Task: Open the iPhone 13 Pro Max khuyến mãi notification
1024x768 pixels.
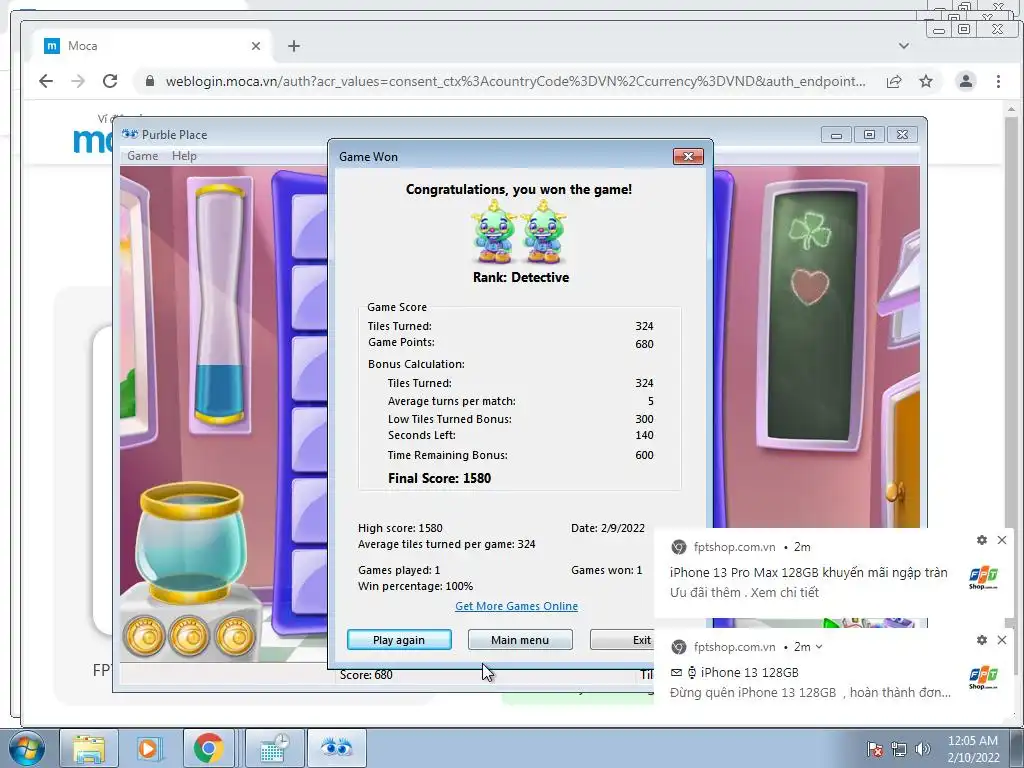Action: click(808, 573)
